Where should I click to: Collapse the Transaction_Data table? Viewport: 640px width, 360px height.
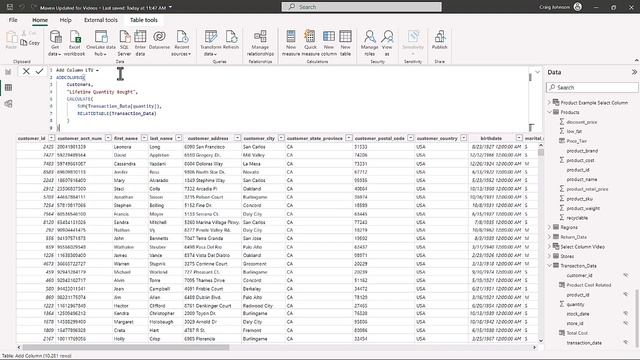(549, 265)
